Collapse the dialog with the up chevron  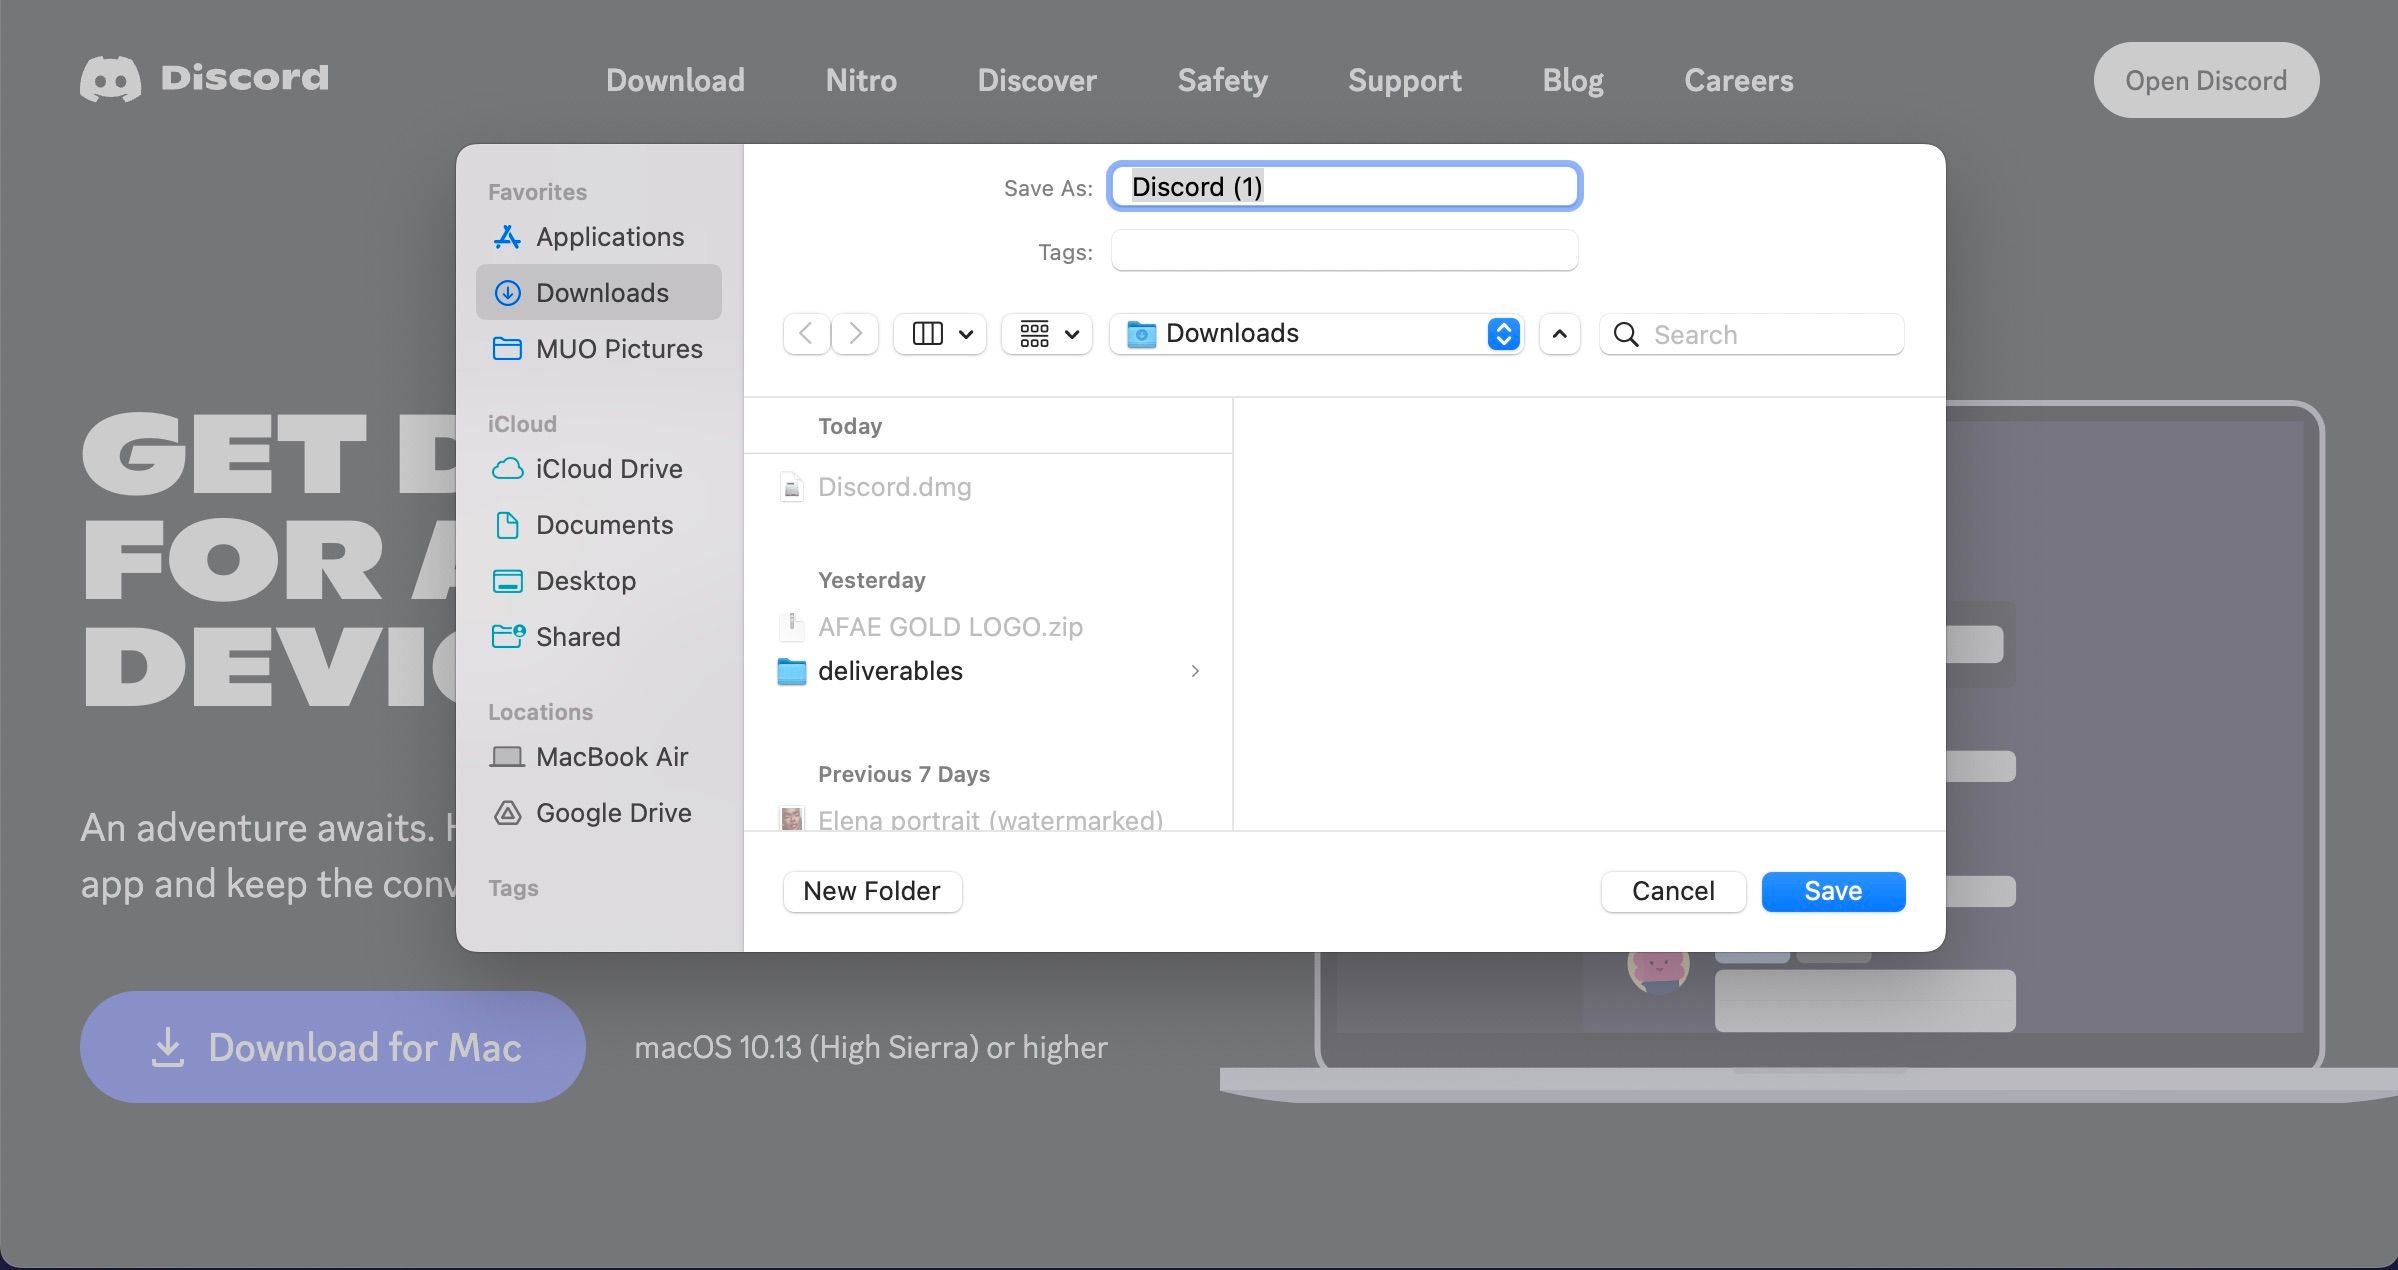1558,333
